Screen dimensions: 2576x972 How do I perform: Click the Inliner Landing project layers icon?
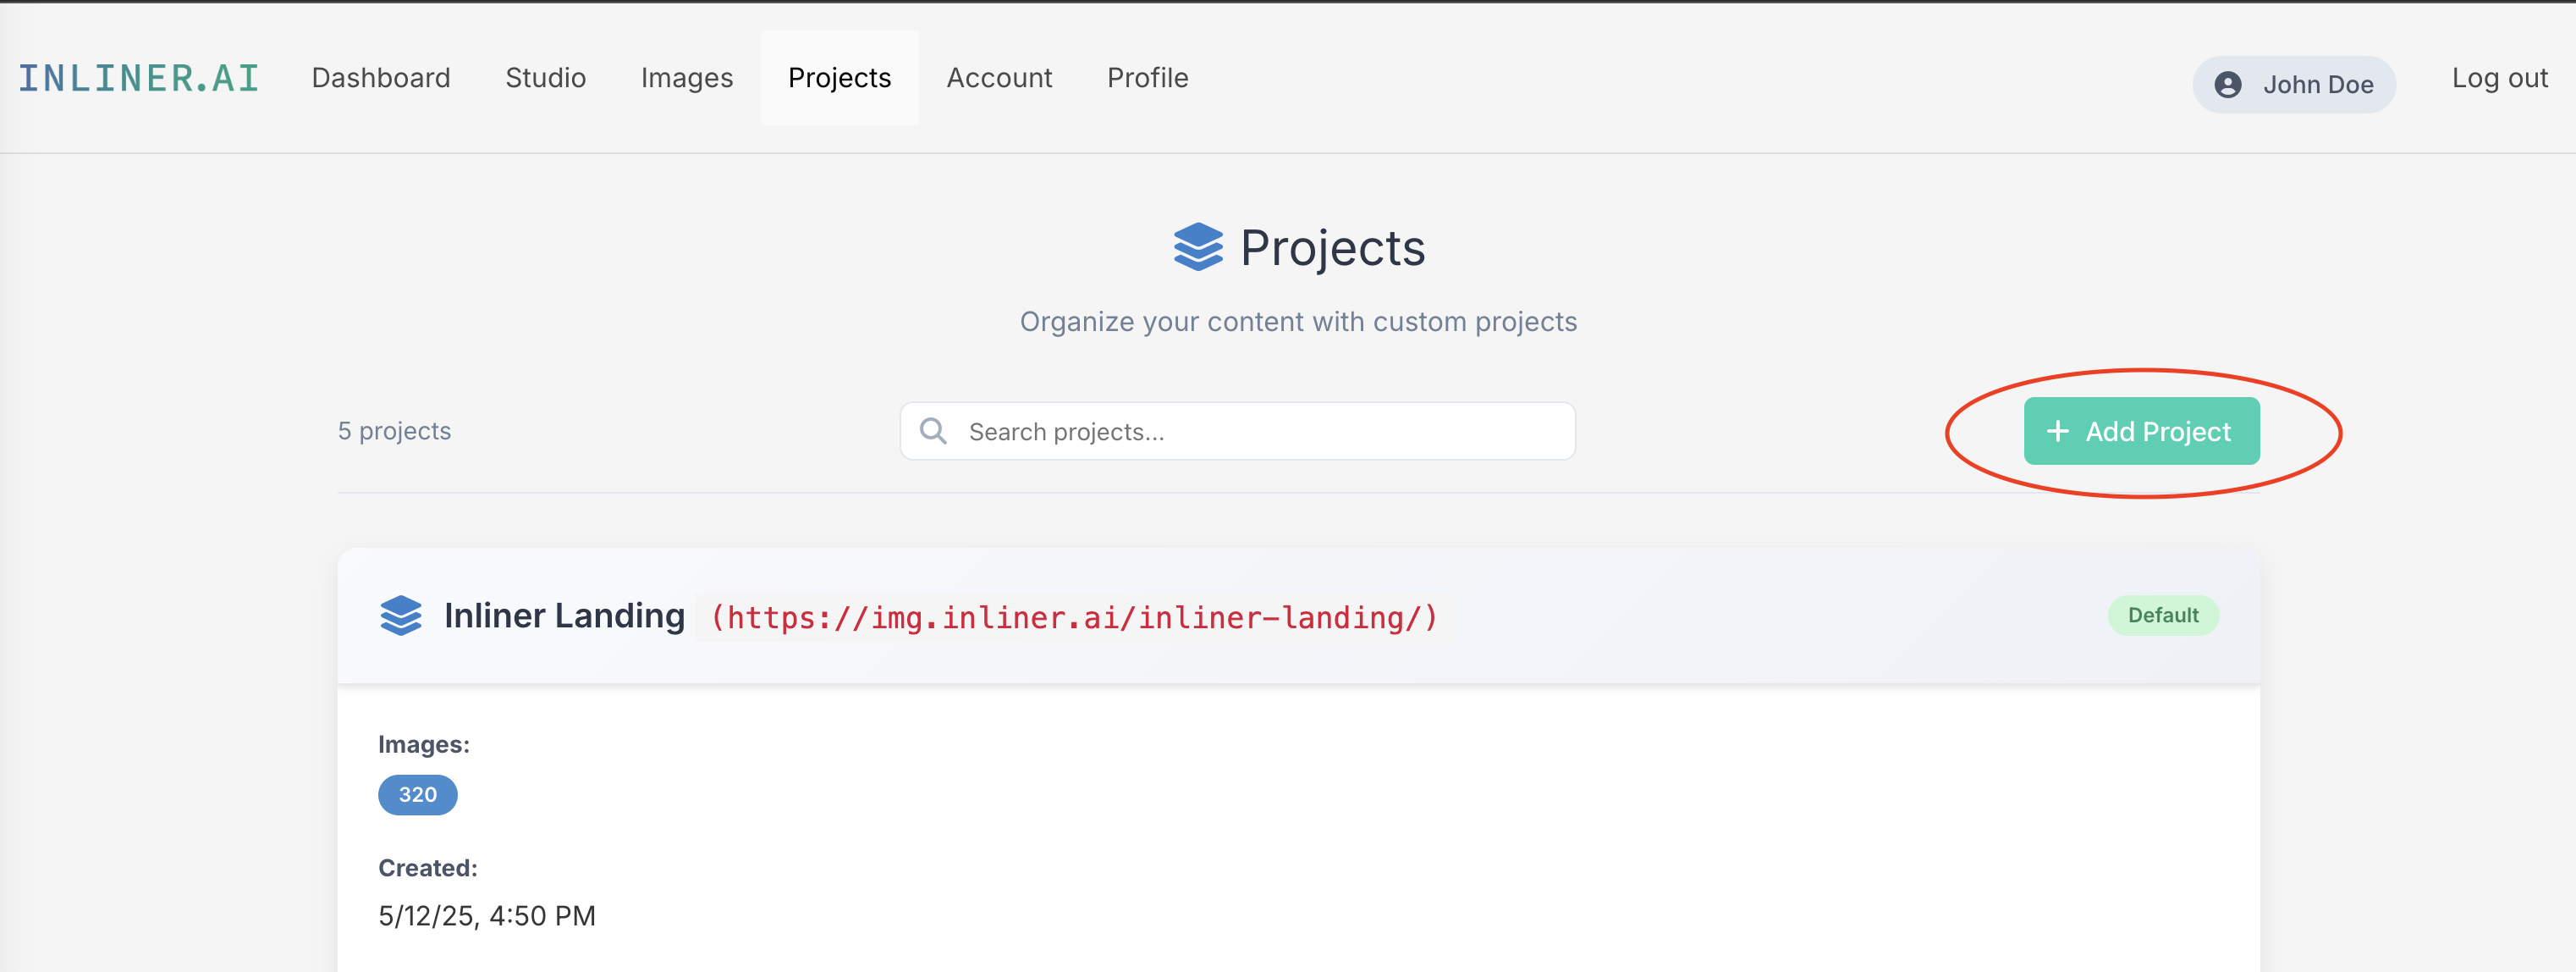pos(401,615)
